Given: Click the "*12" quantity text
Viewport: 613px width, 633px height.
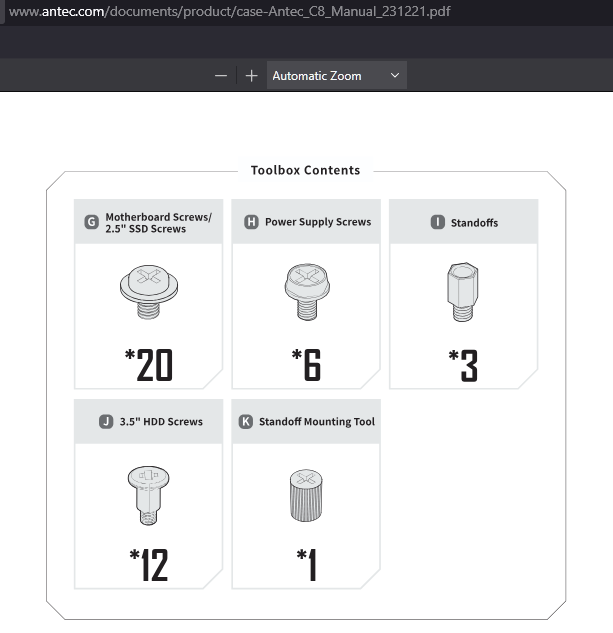Looking at the screenshot, I should (x=148, y=565).
